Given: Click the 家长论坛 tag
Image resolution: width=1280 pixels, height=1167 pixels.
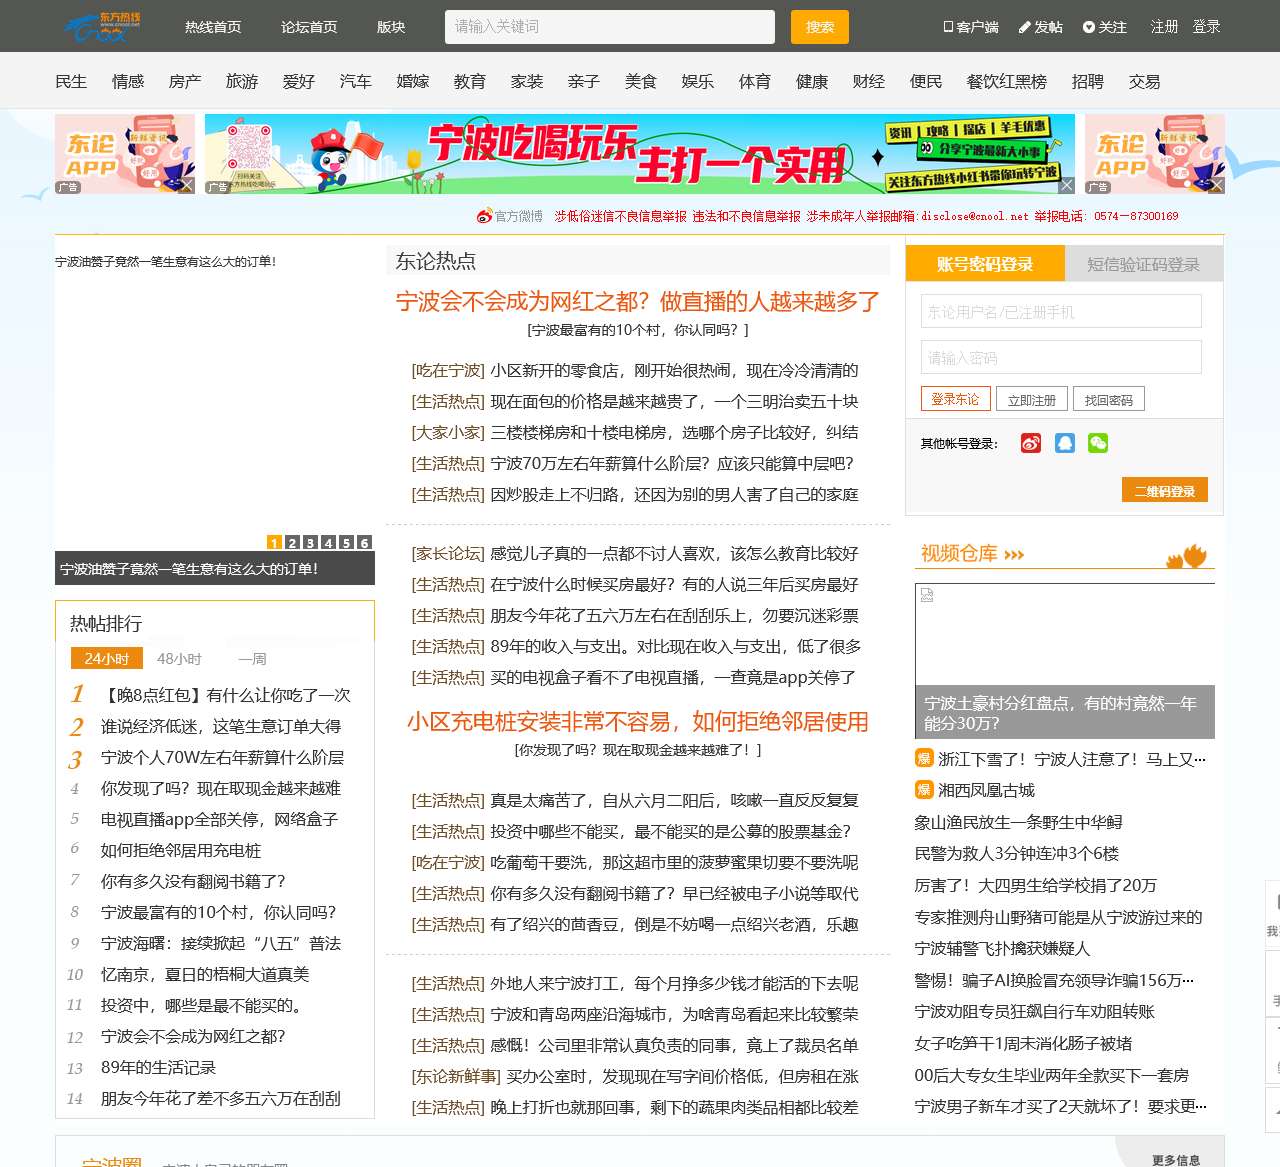Looking at the screenshot, I should [448, 553].
